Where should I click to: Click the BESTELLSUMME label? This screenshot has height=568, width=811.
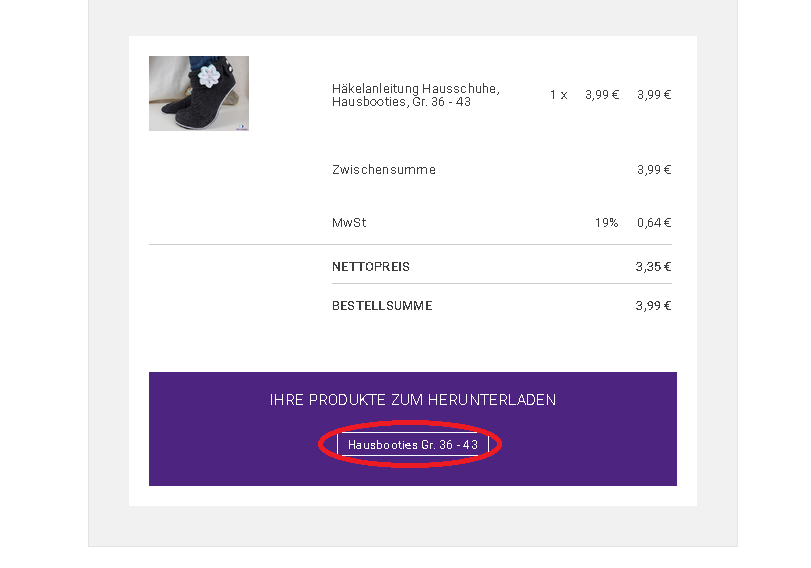[x=382, y=306]
